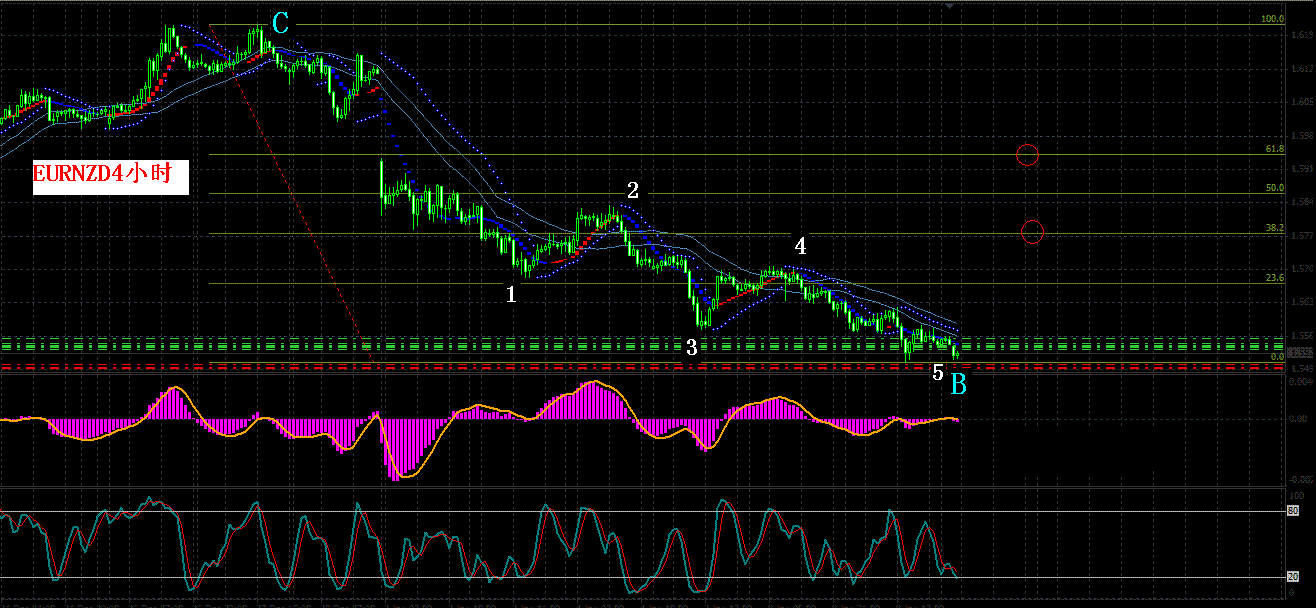Select white wave label 2
This screenshot has width=1316, height=608.
[632, 190]
